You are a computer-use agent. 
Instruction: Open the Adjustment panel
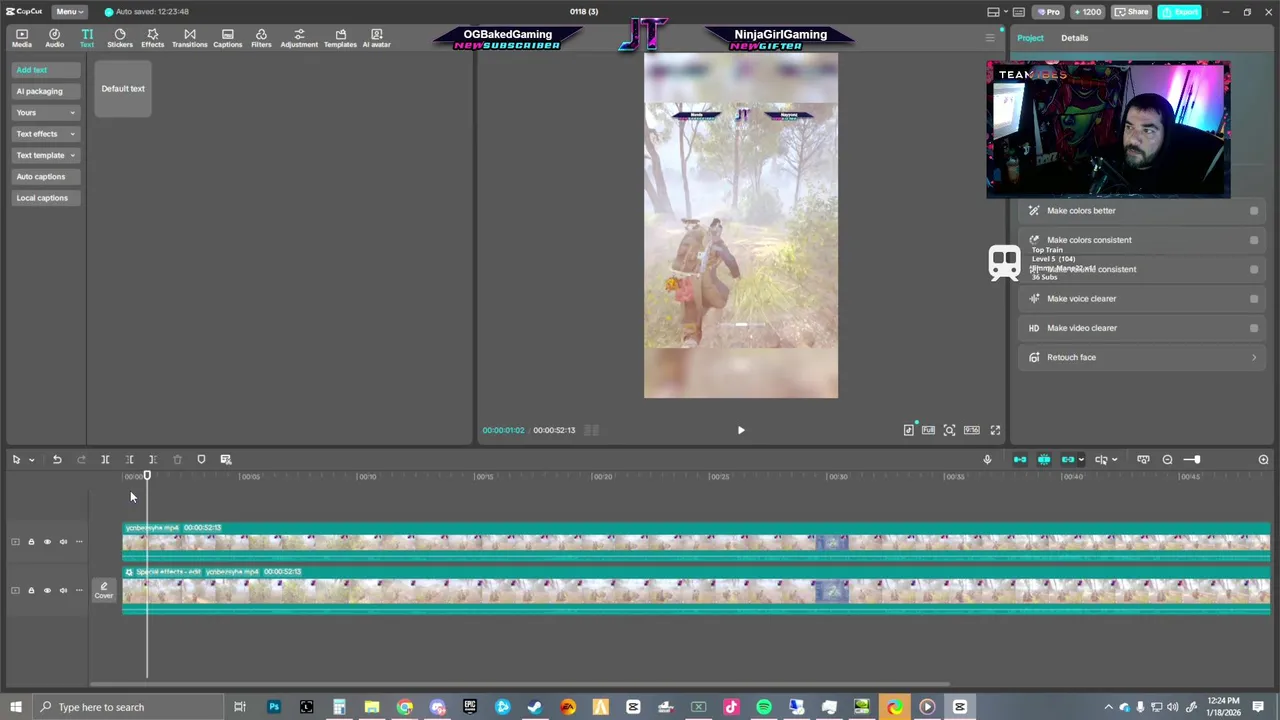(299, 38)
